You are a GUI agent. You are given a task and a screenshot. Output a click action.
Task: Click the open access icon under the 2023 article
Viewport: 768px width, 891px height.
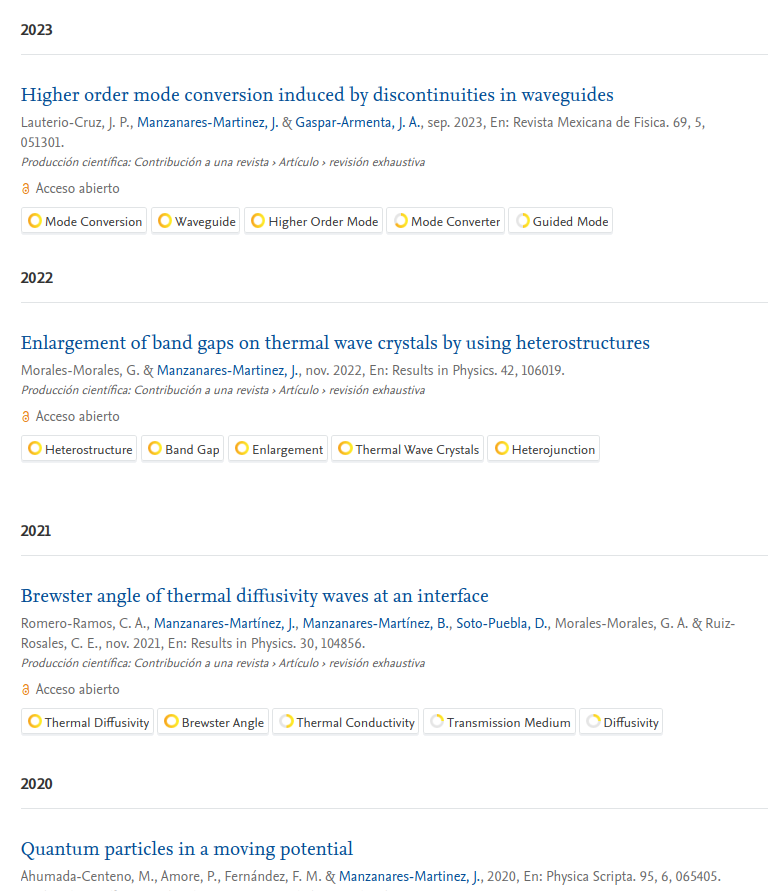click(26, 189)
